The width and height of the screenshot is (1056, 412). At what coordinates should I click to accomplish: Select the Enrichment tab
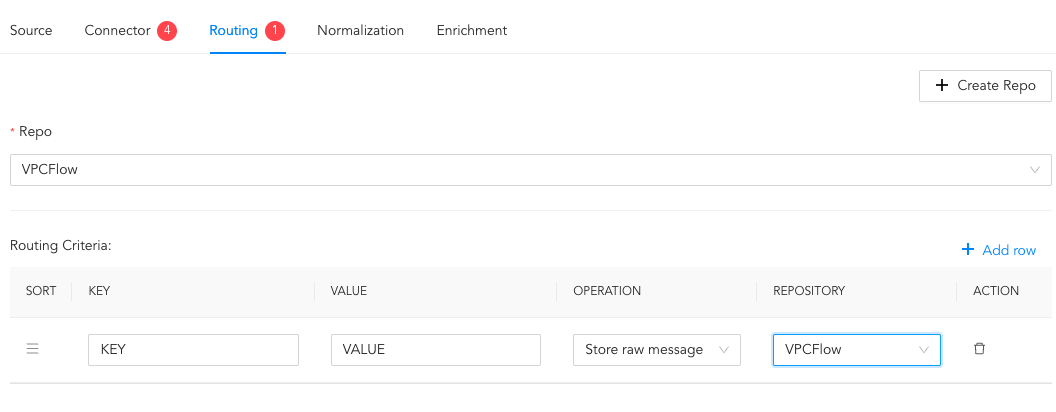tap(471, 30)
